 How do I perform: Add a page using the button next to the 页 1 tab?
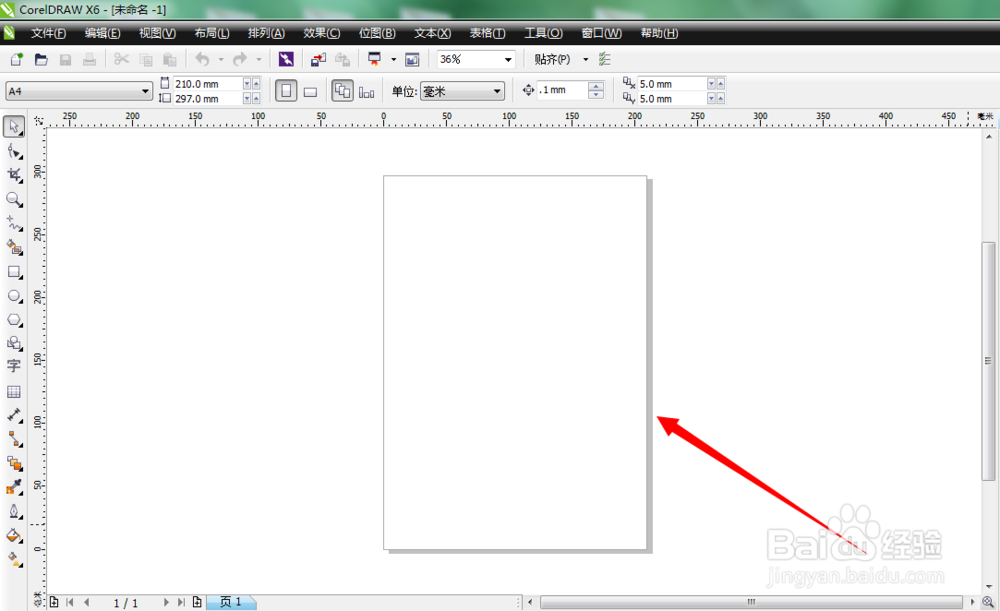pyautogui.click(x=197, y=602)
